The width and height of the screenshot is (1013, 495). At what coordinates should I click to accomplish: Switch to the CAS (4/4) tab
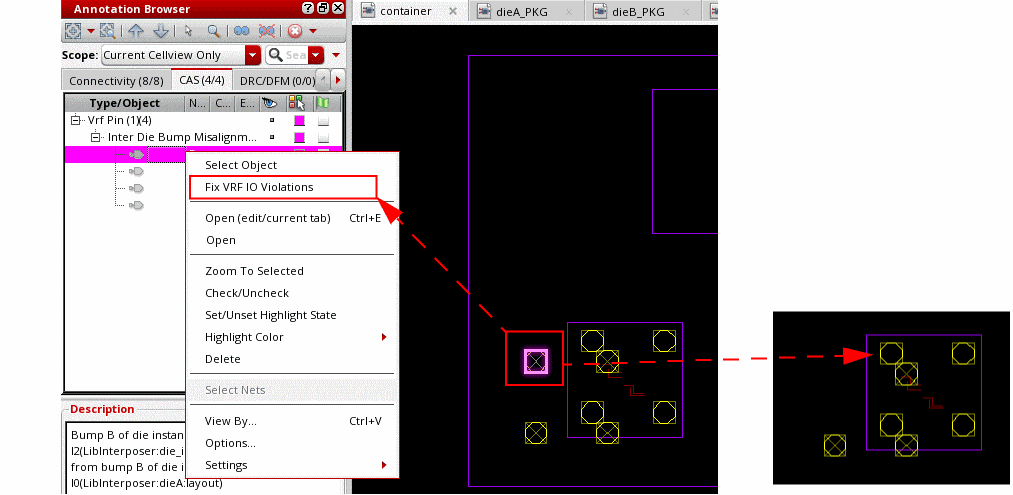point(202,80)
